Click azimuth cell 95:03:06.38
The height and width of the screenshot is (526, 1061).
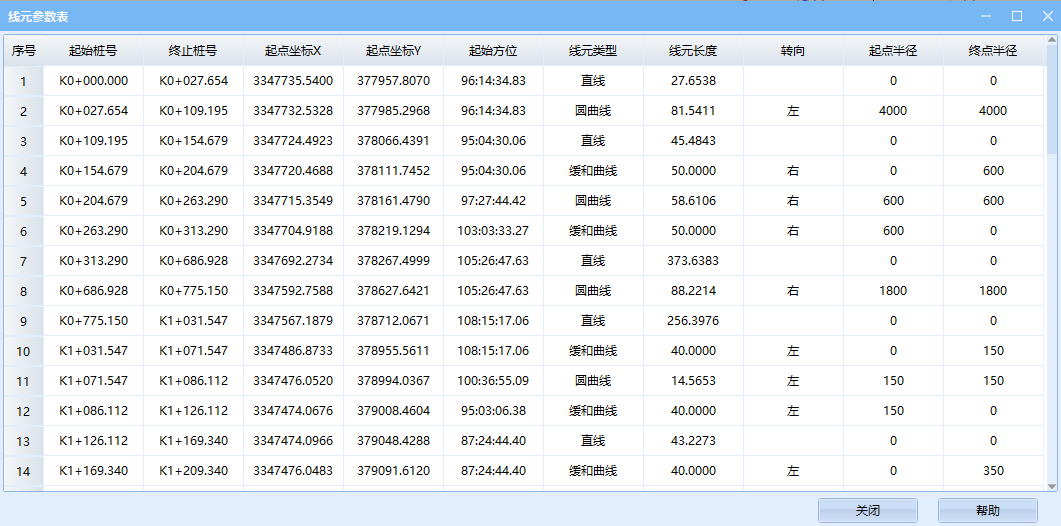click(493, 411)
